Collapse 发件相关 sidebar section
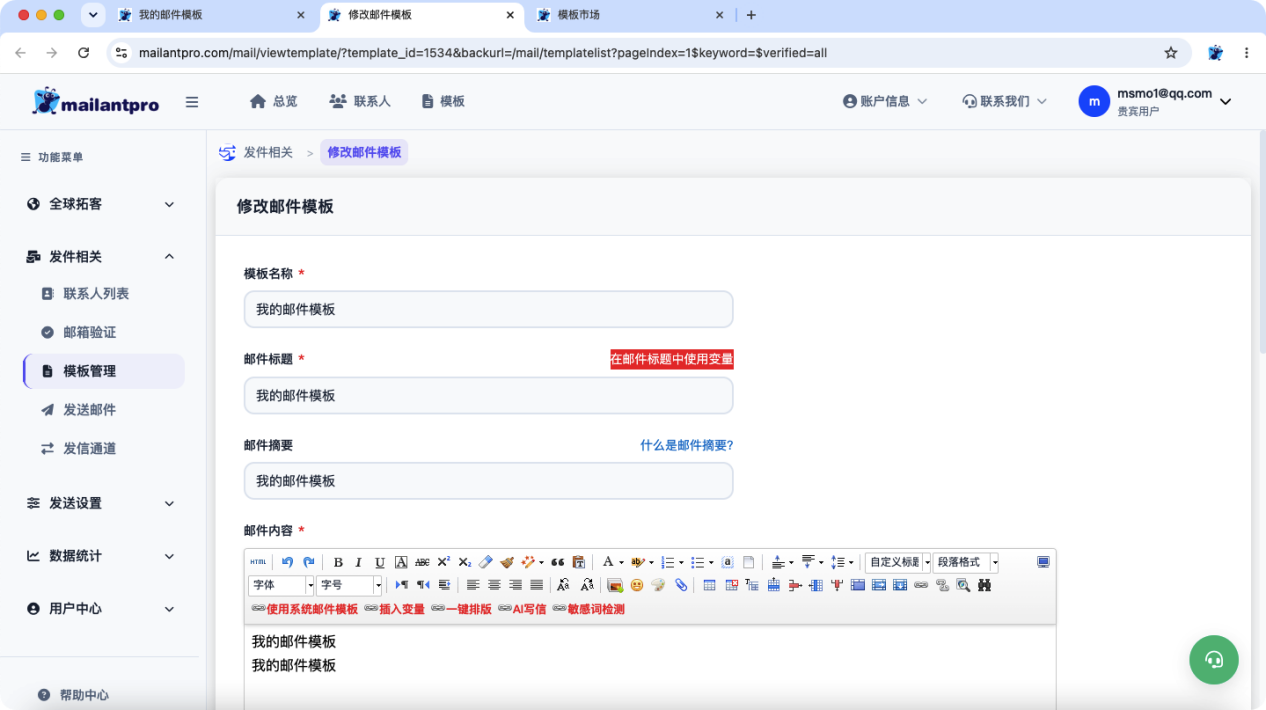Viewport: 1266px width, 710px height. 100,257
